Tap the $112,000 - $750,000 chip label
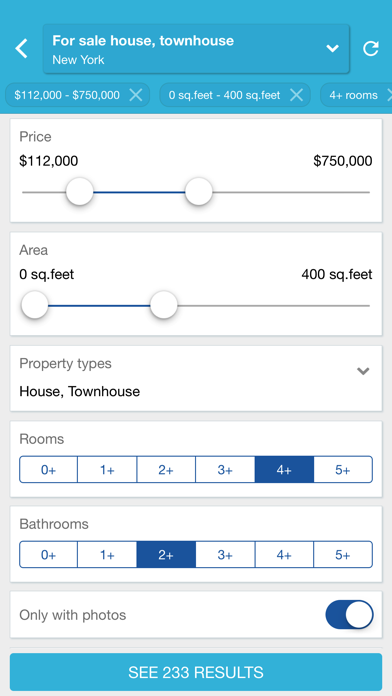Viewport: 392px width, 696px height. click(67, 95)
